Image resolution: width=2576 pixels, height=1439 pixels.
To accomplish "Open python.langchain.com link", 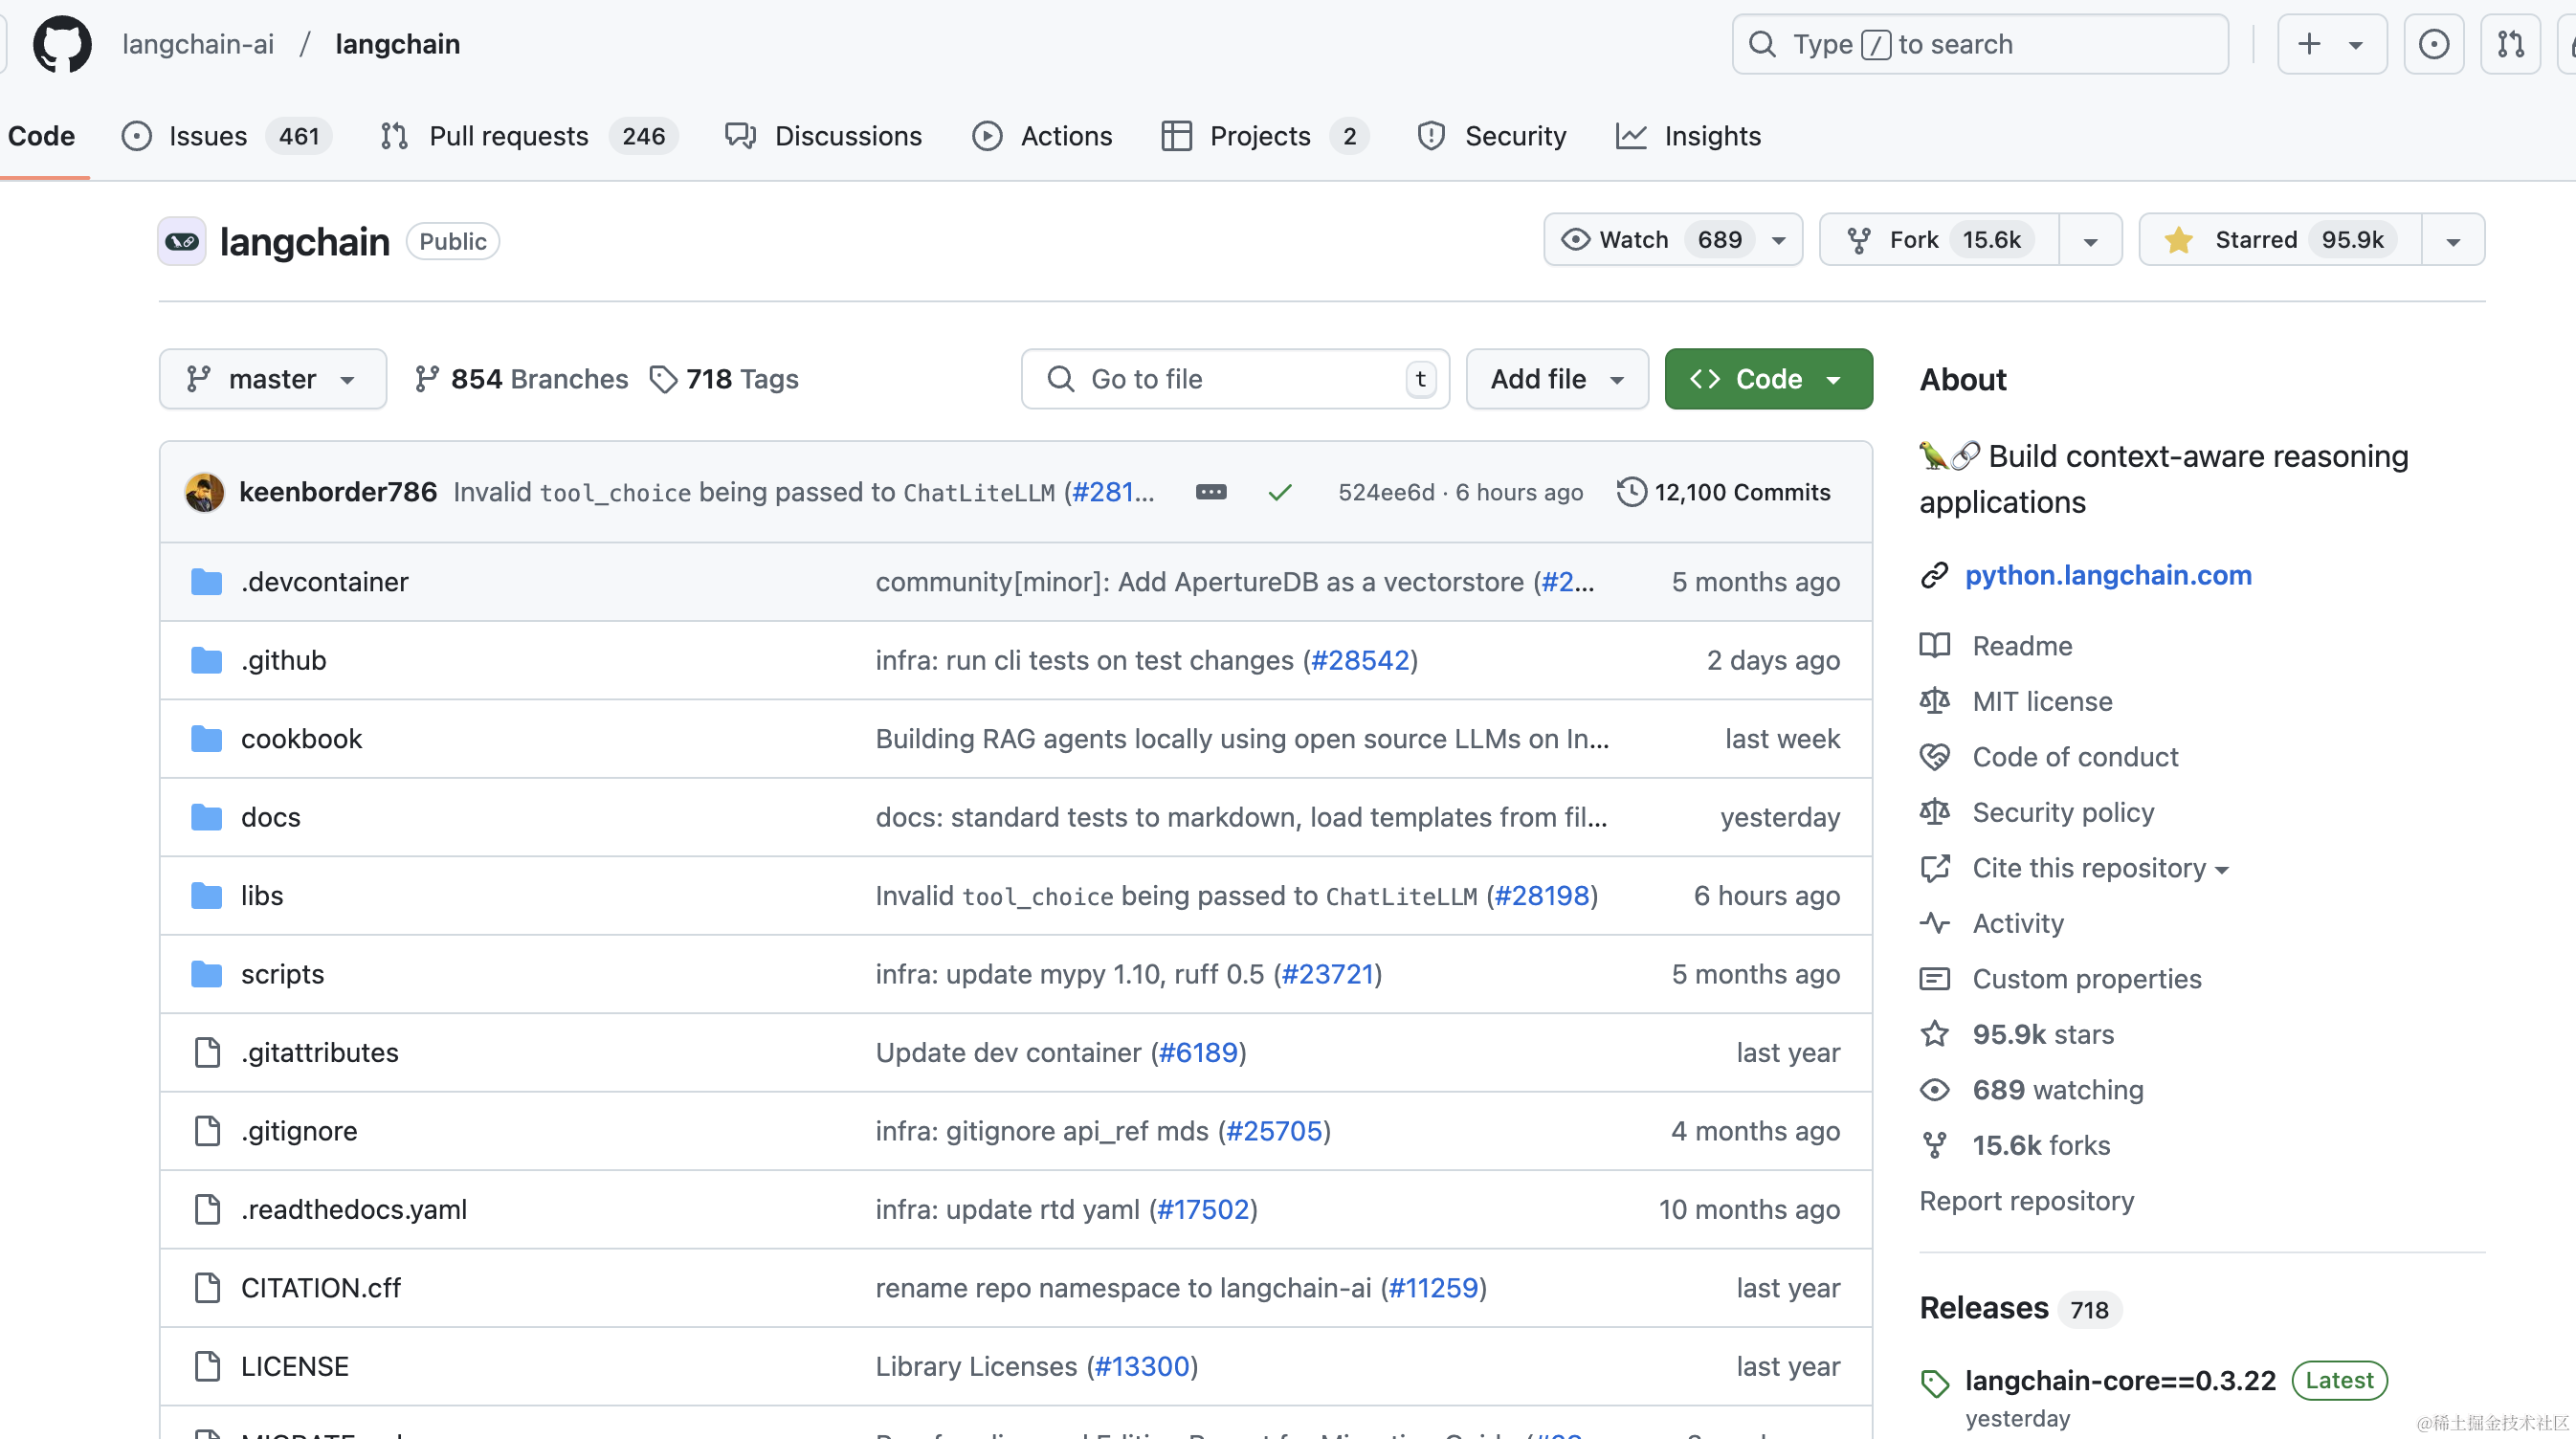I will [x=2108, y=575].
